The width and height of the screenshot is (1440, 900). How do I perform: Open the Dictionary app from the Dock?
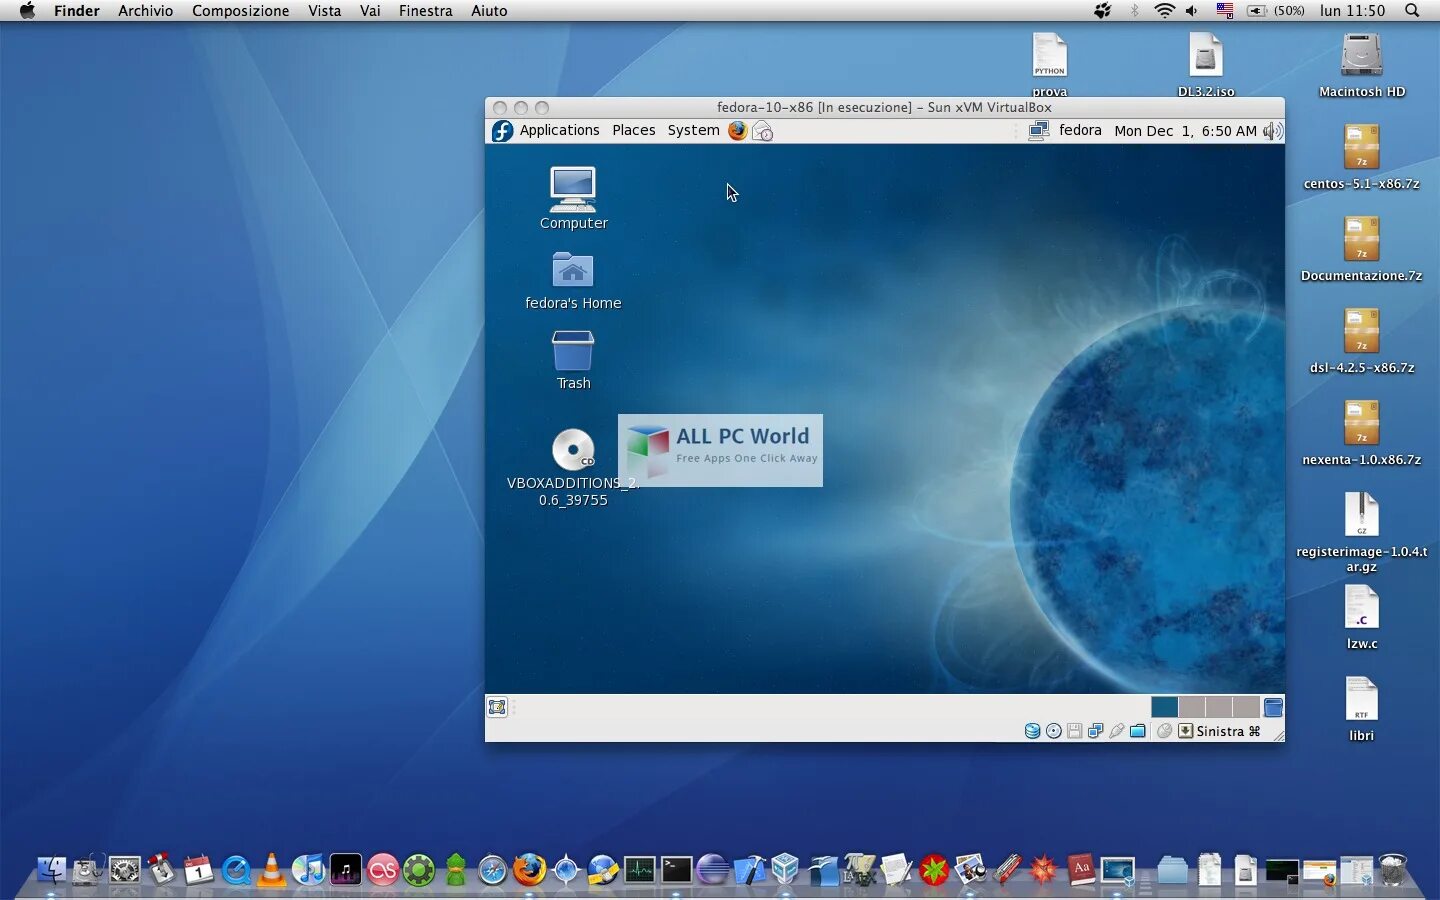(1081, 869)
